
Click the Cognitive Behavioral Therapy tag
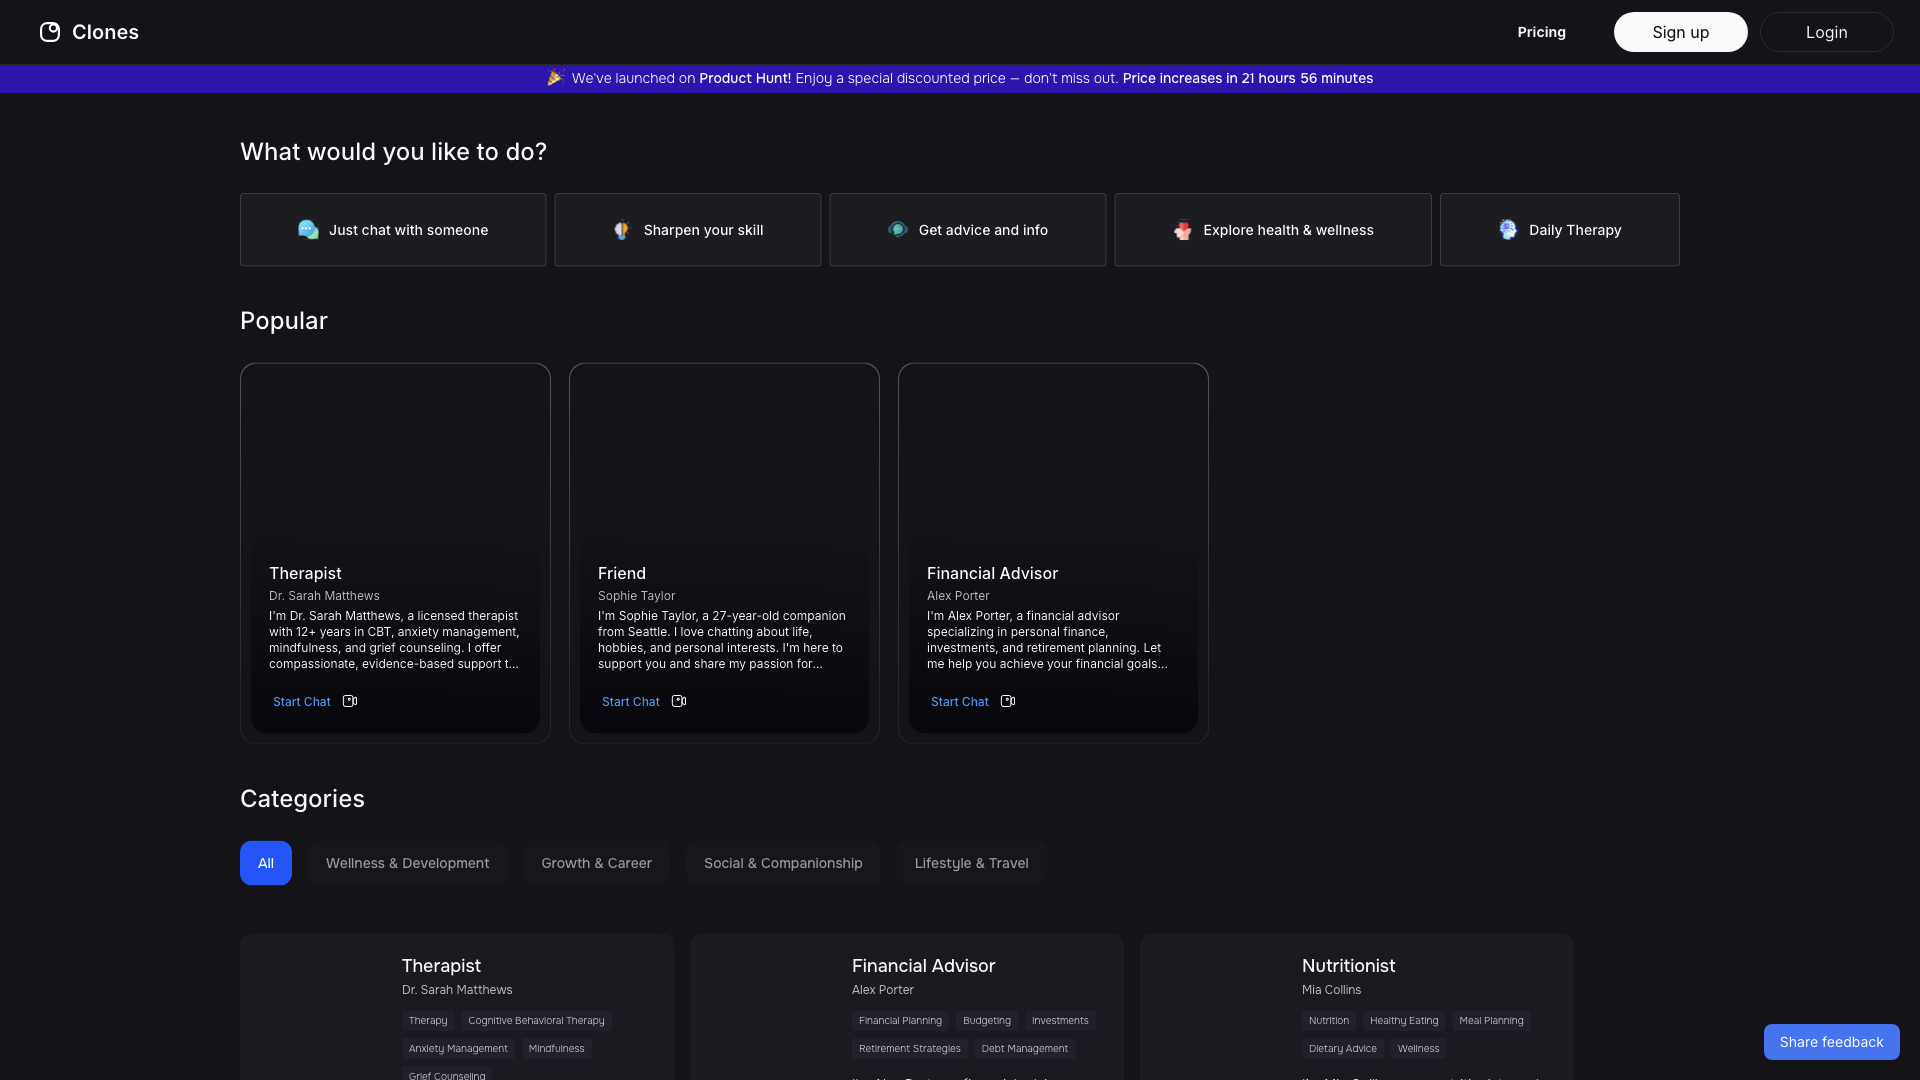pyautogui.click(x=536, y=1021)
